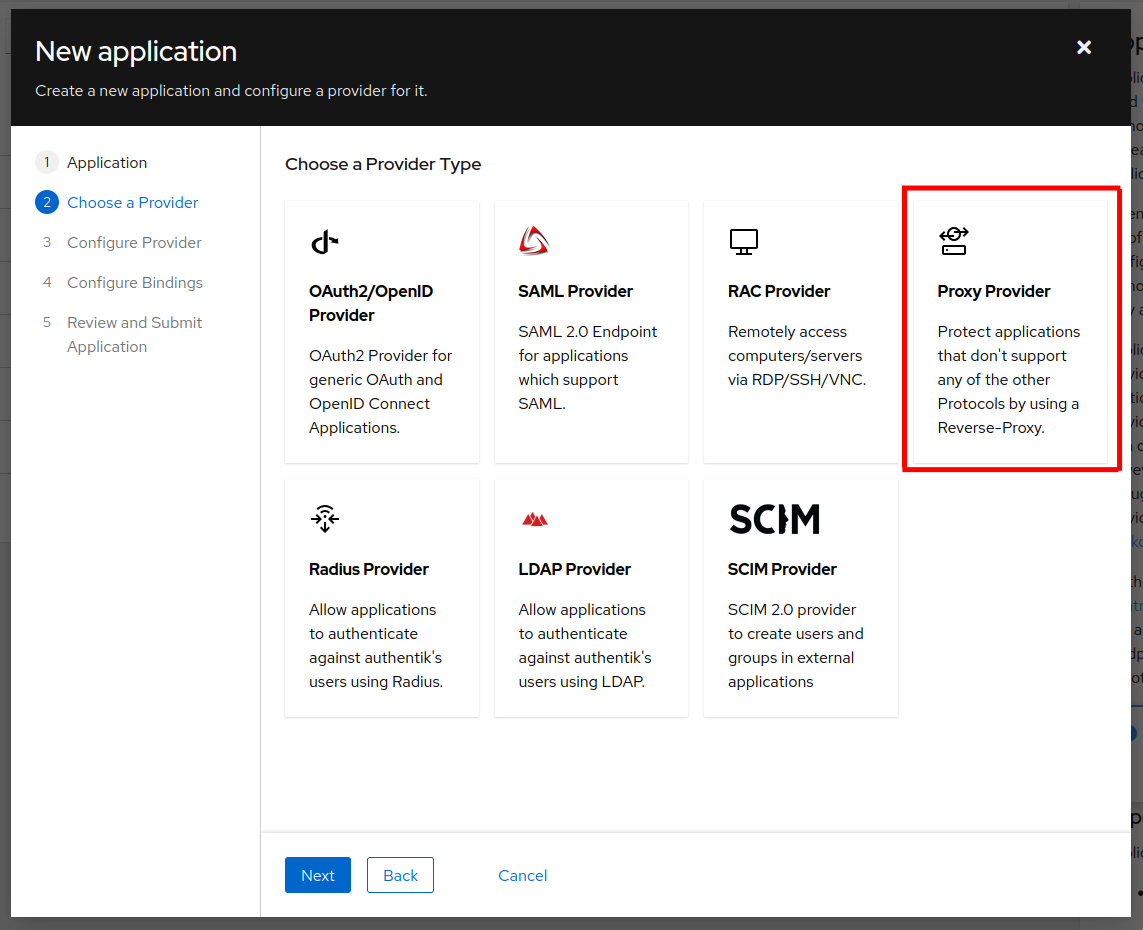The image size is (1143, 930).
Task: Select the Choose a Provider step
Action: pos(132,203)
